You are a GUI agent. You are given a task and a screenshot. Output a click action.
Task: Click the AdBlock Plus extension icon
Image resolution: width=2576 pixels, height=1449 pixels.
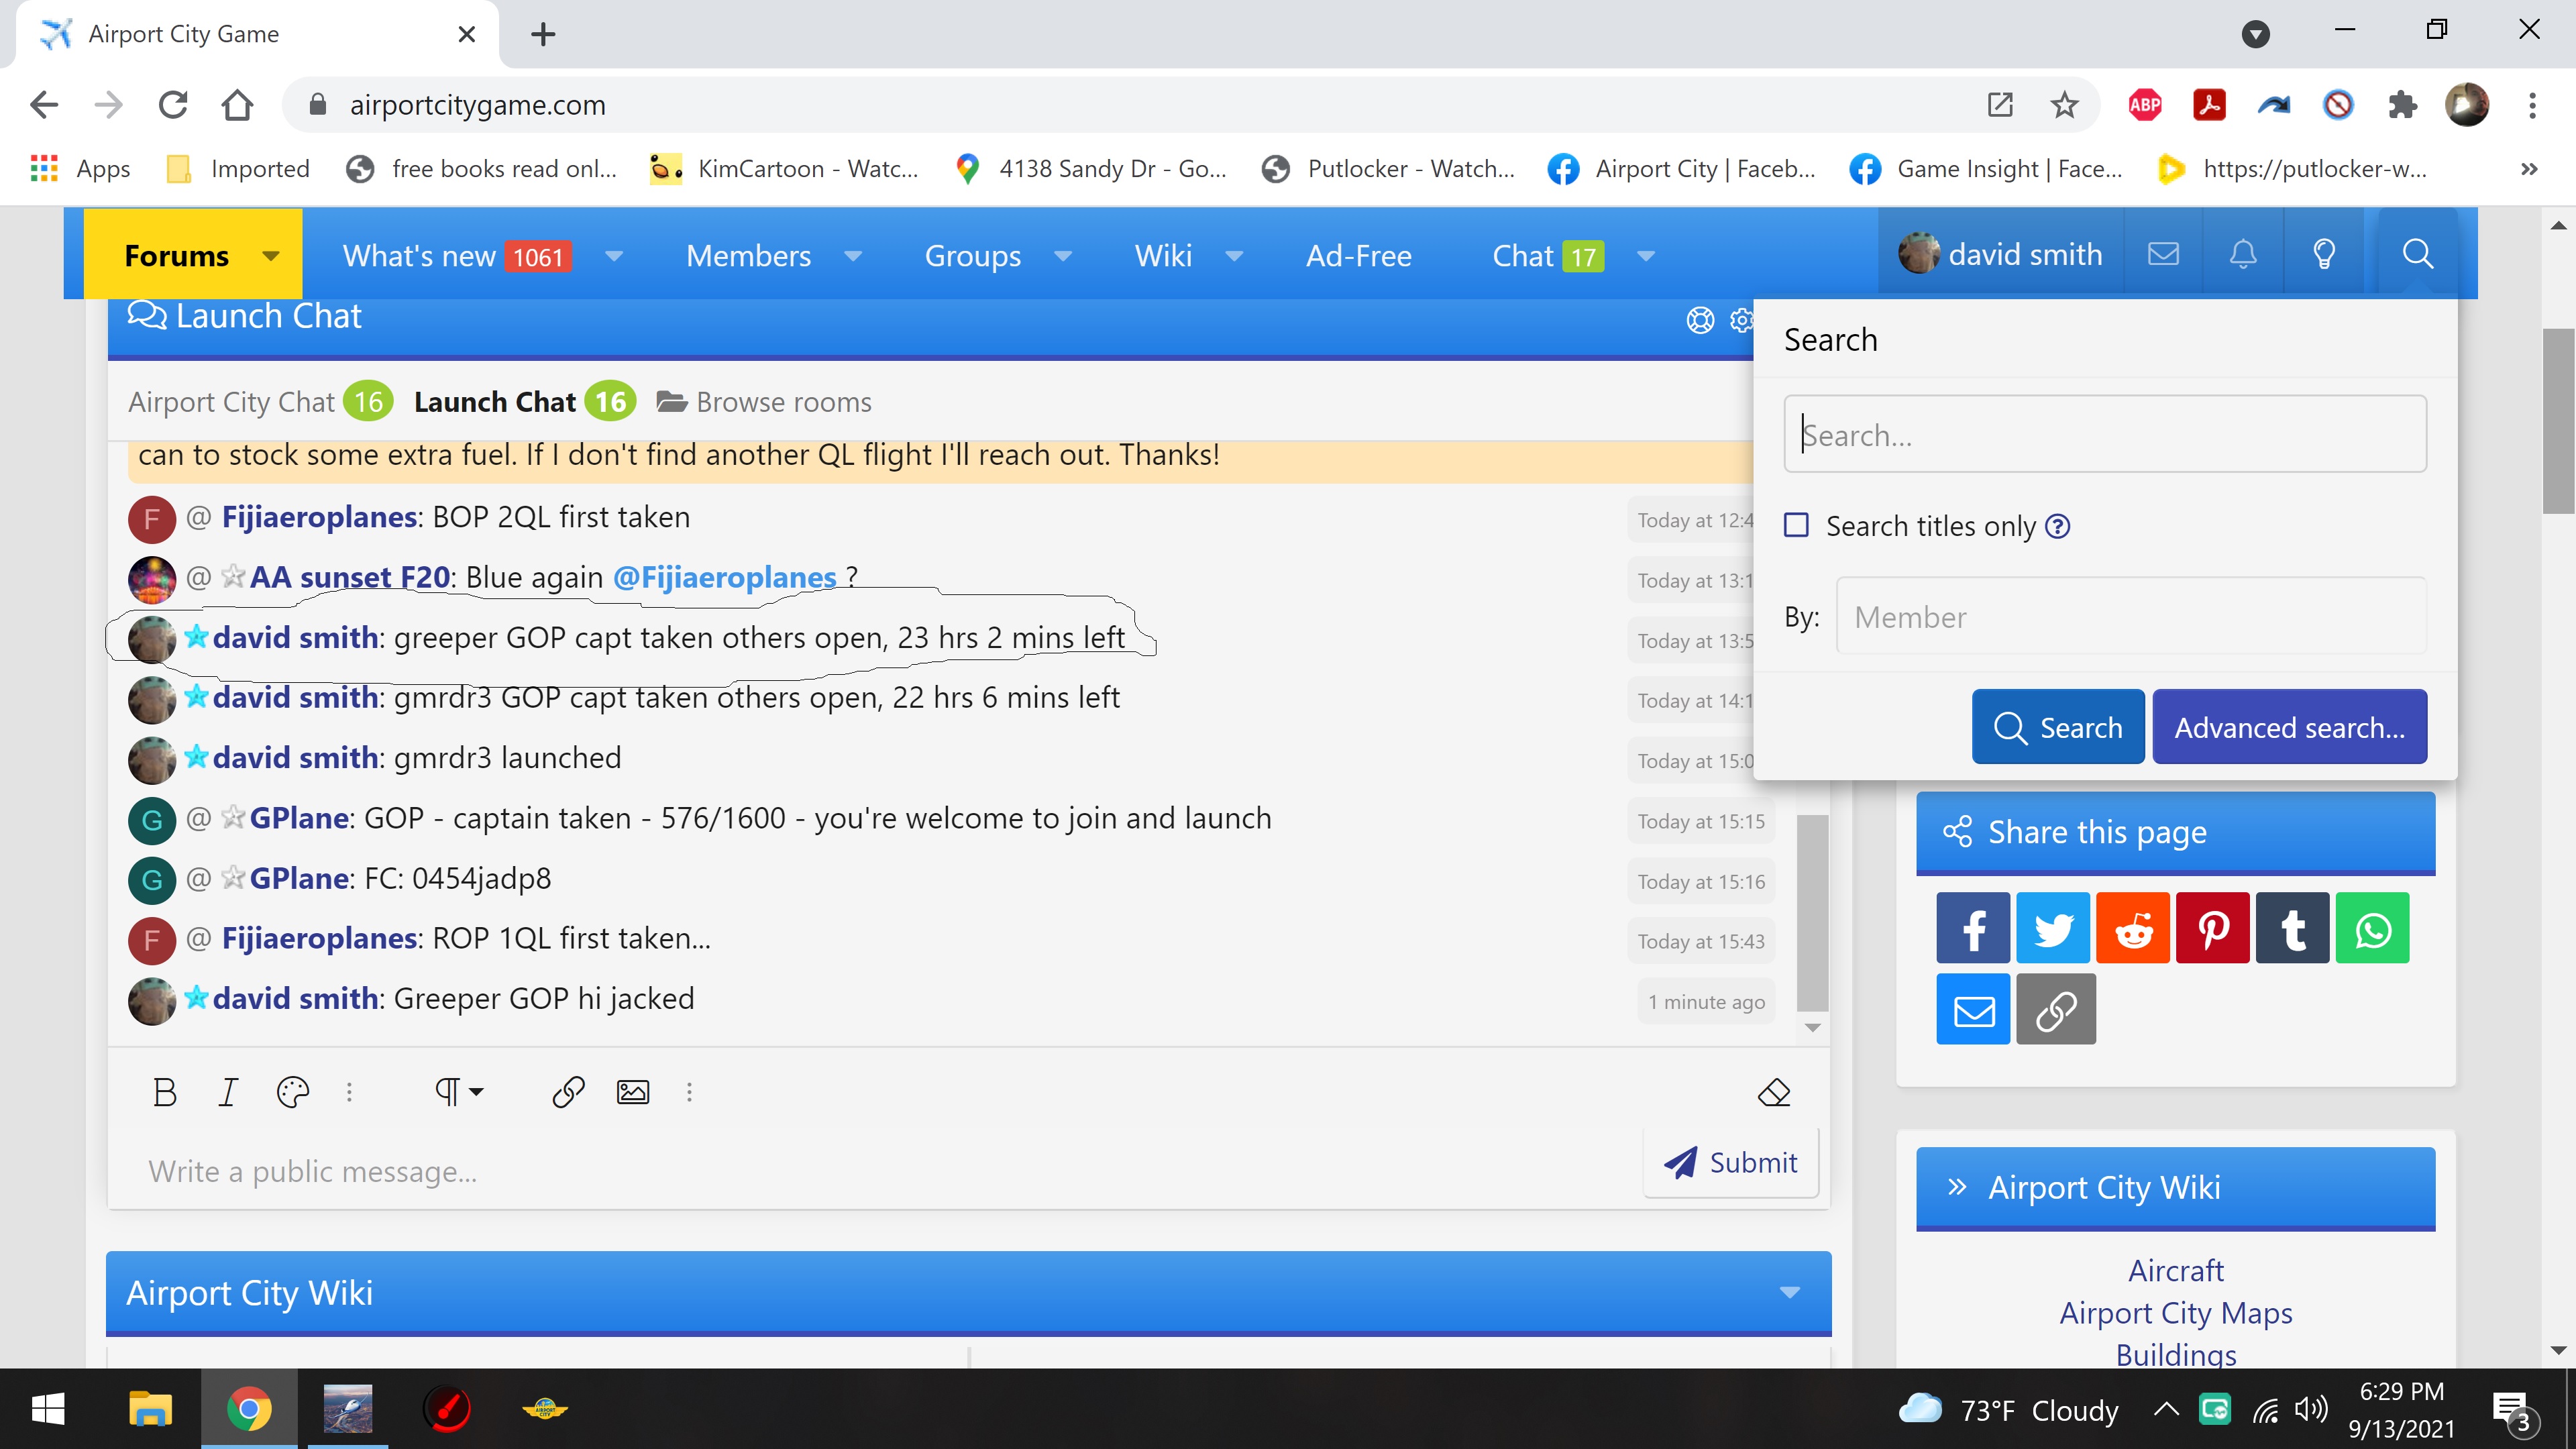pyautogui.click(x=2145, y=105)
